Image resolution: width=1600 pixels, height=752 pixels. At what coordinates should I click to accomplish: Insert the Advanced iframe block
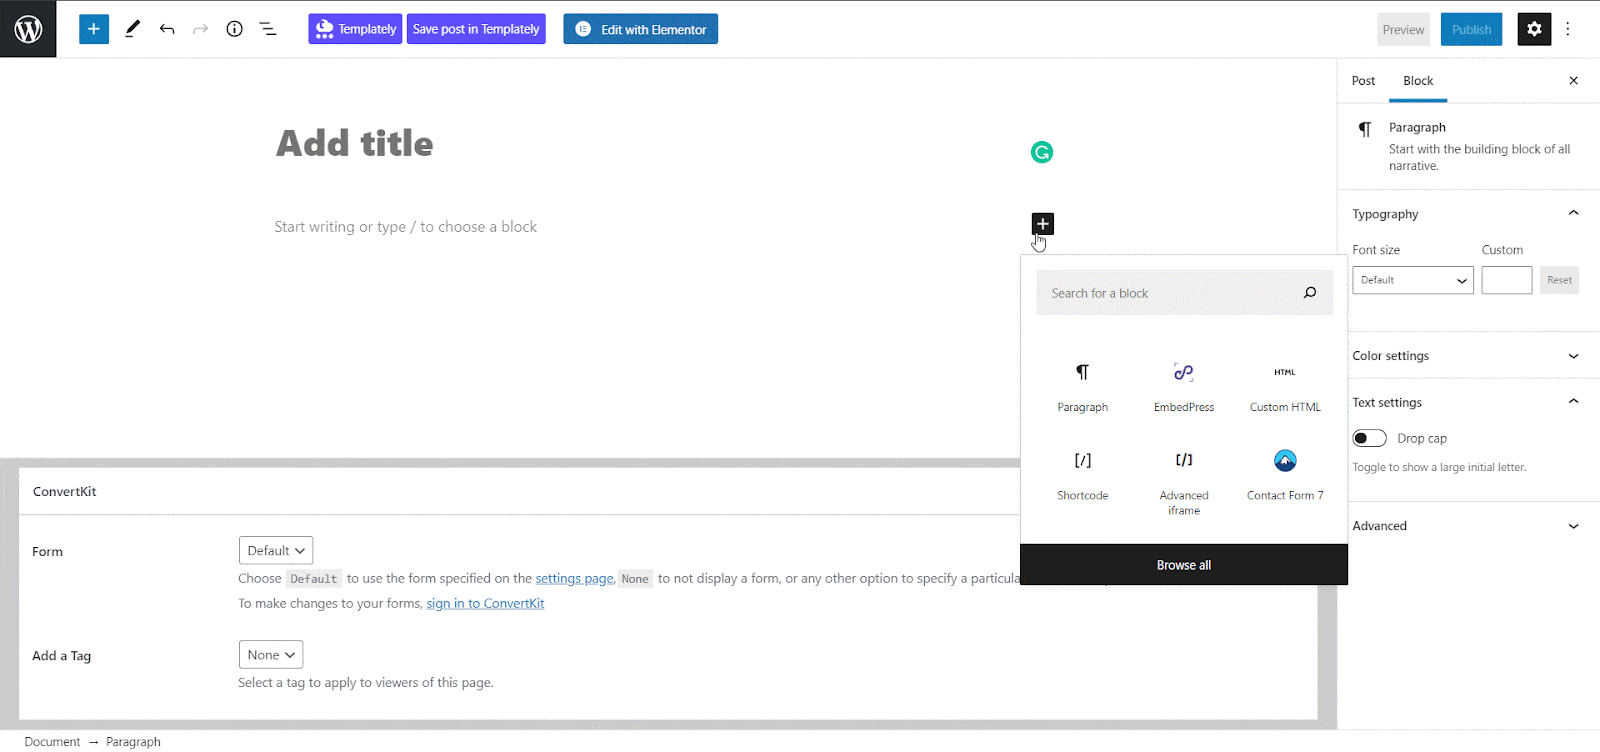coord(1184,482)
